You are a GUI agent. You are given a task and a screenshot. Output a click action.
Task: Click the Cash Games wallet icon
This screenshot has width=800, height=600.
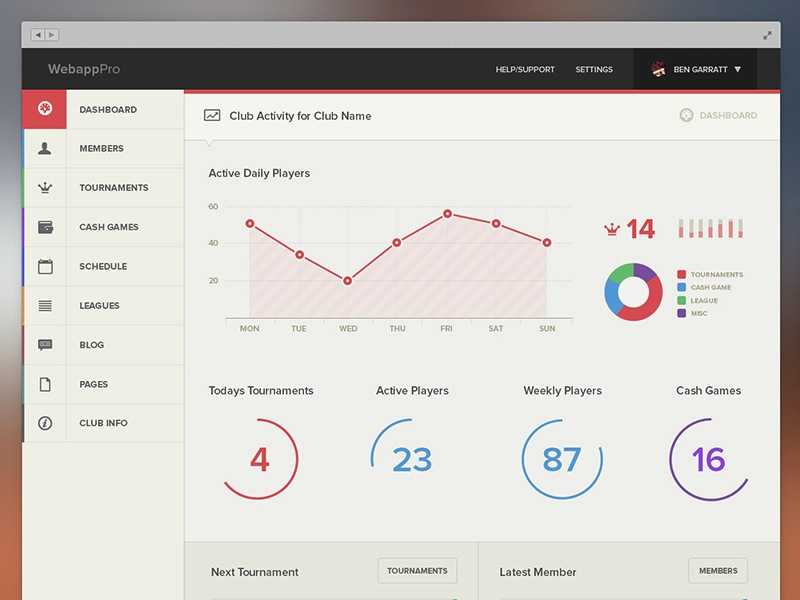point(44,227)
